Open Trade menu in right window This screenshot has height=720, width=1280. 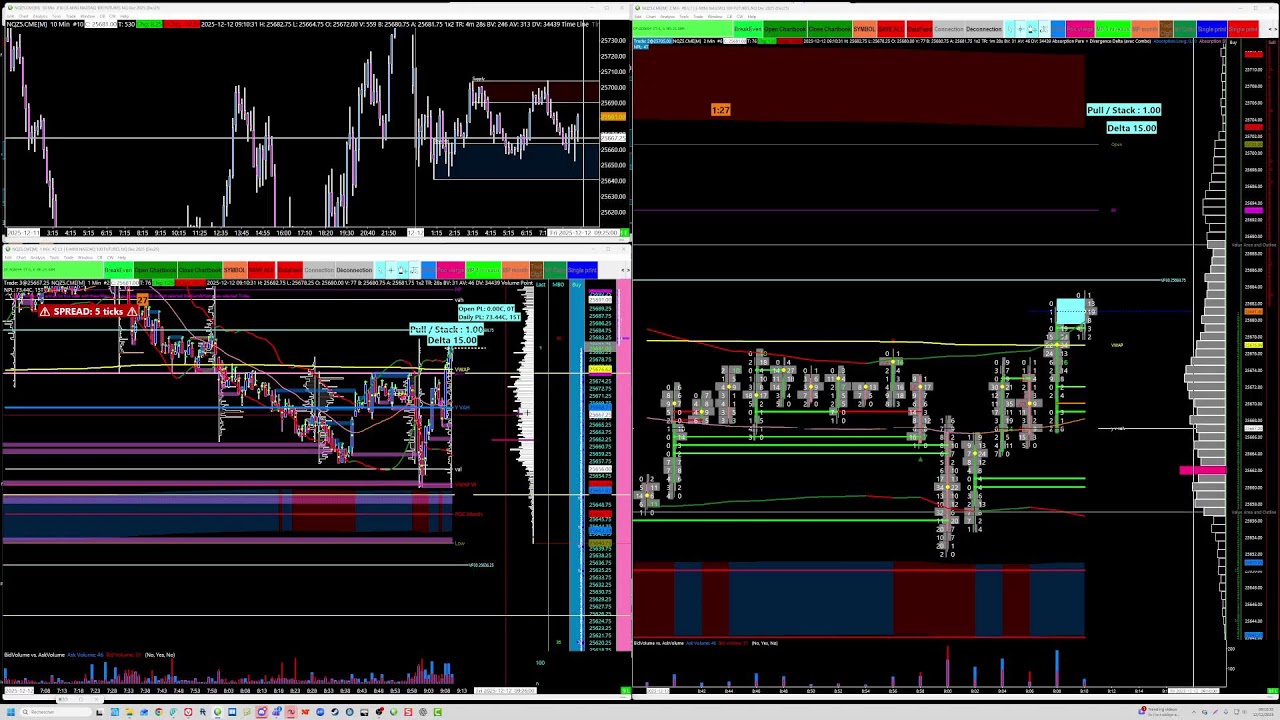[698, 16]
